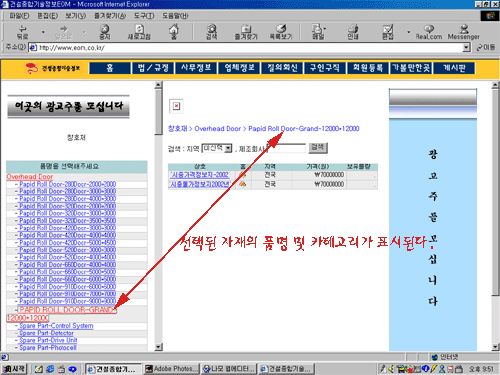Image resolution: width=500 pixels, height=375 pixels.
Task: Open the 즐겨찾기 favorites toolbar icon
Action: (x=246, y=32)
